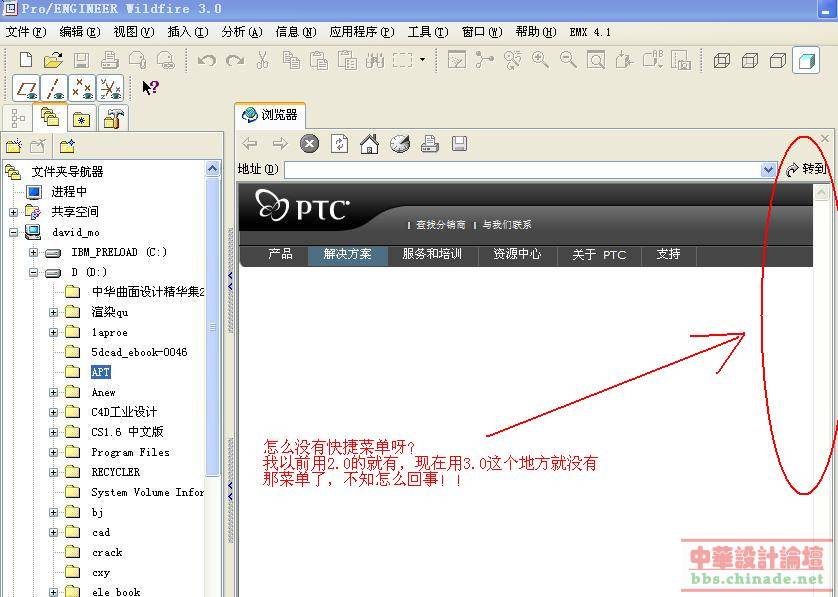Image resolution: width=838 pixels, height=597 pixels.
Task: Click the Cut scissors icon
Action: 262,60
